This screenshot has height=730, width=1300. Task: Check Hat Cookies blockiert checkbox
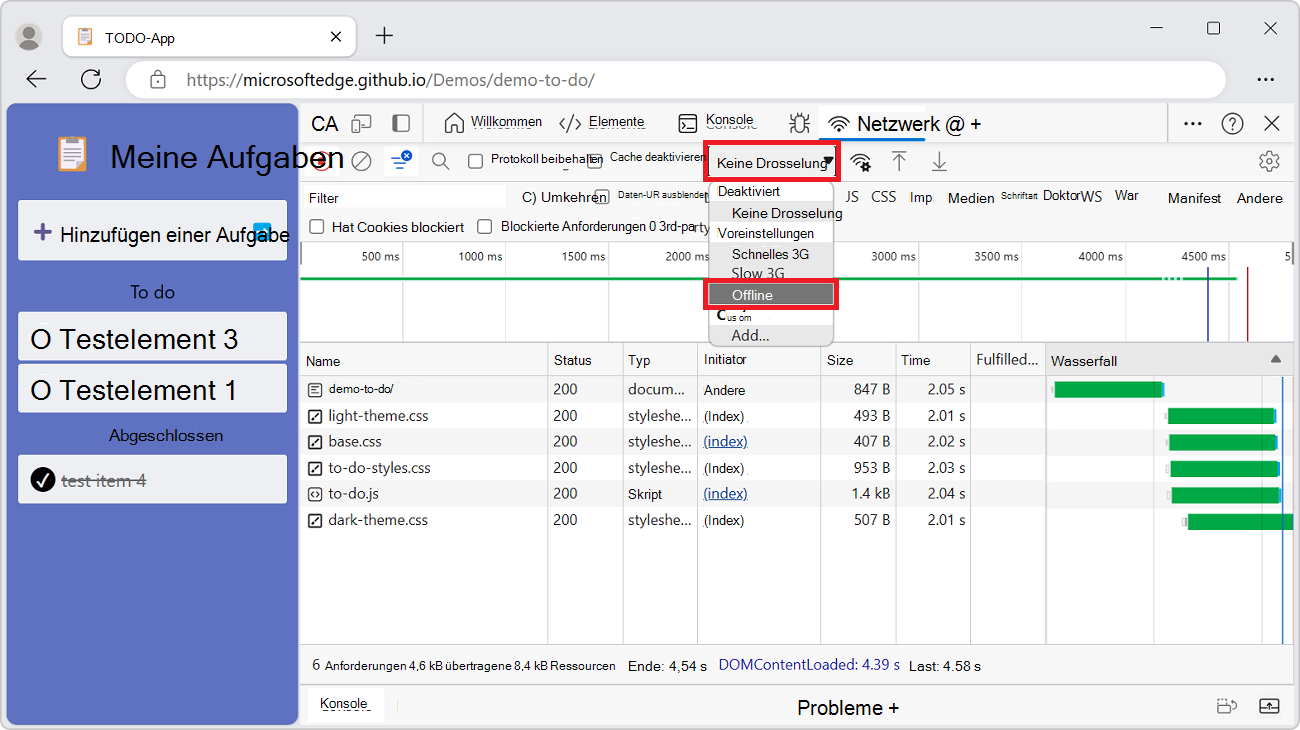click(x=317, y=227)
